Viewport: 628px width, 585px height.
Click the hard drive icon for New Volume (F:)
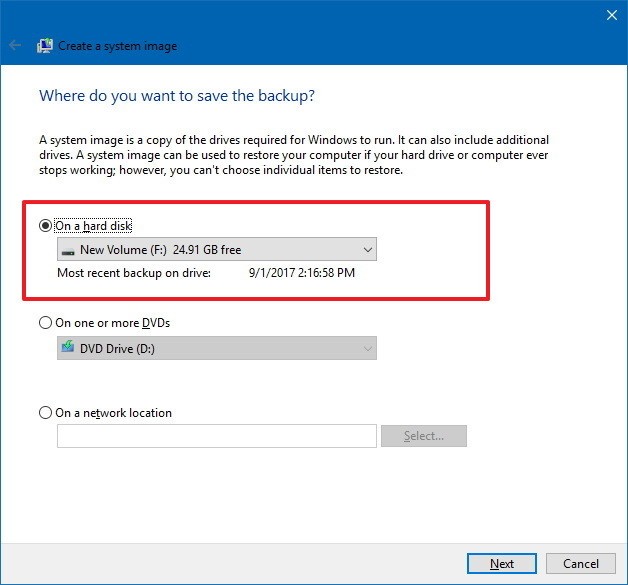pos(68,252)
